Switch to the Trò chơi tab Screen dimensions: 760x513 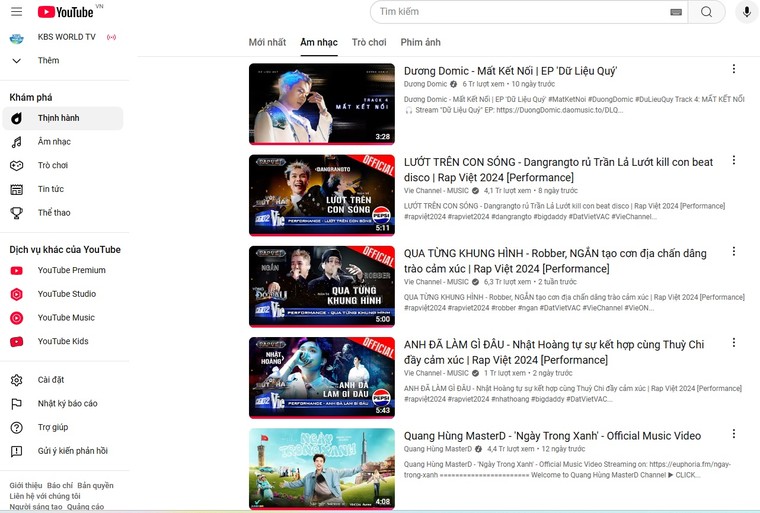pyautogui.click(x=369, y=43)
